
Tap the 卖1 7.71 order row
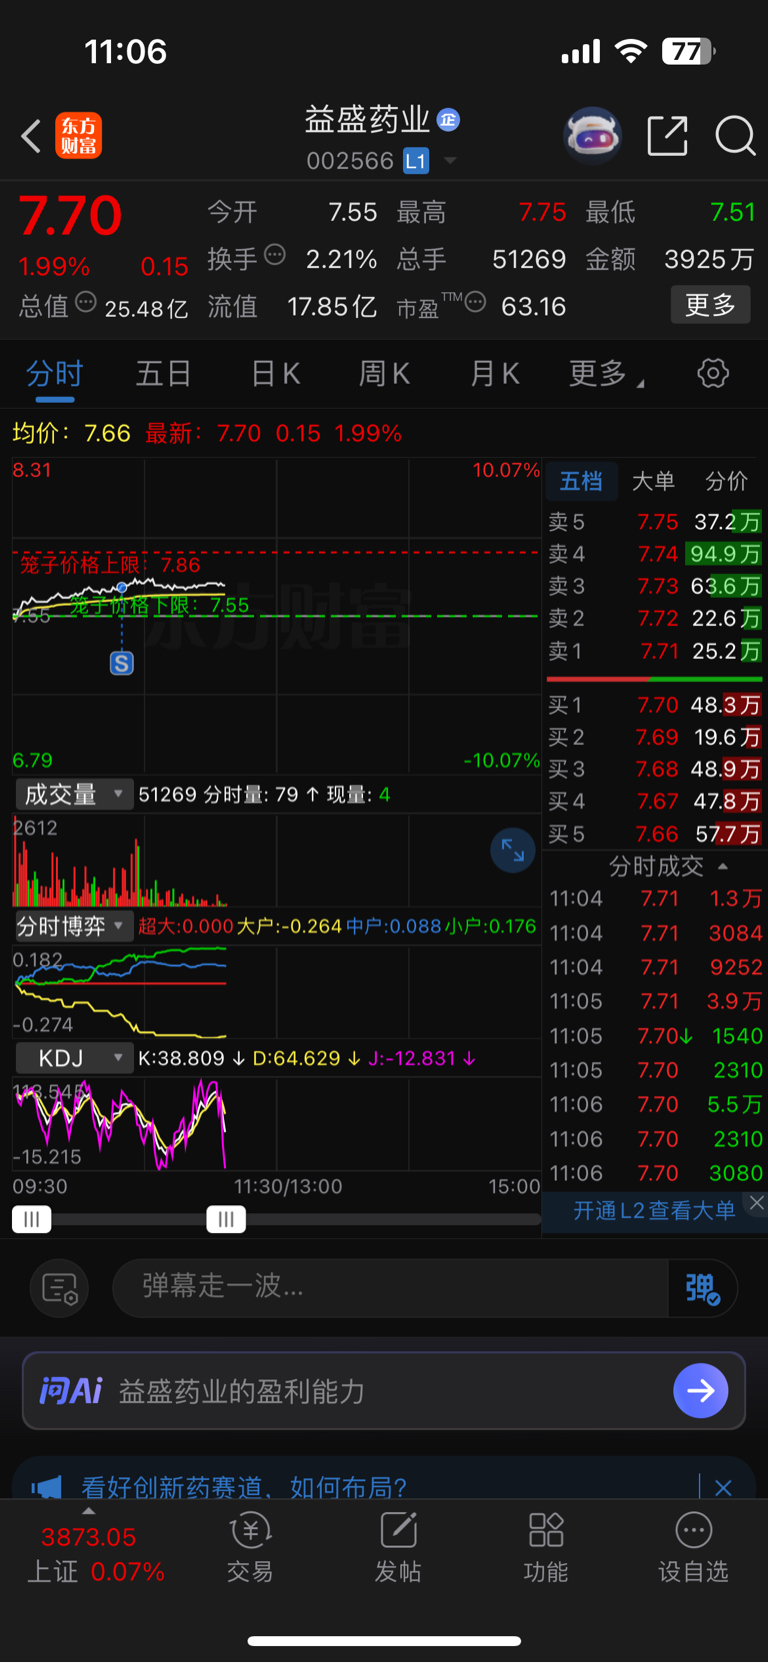click(x=655, y=651)
